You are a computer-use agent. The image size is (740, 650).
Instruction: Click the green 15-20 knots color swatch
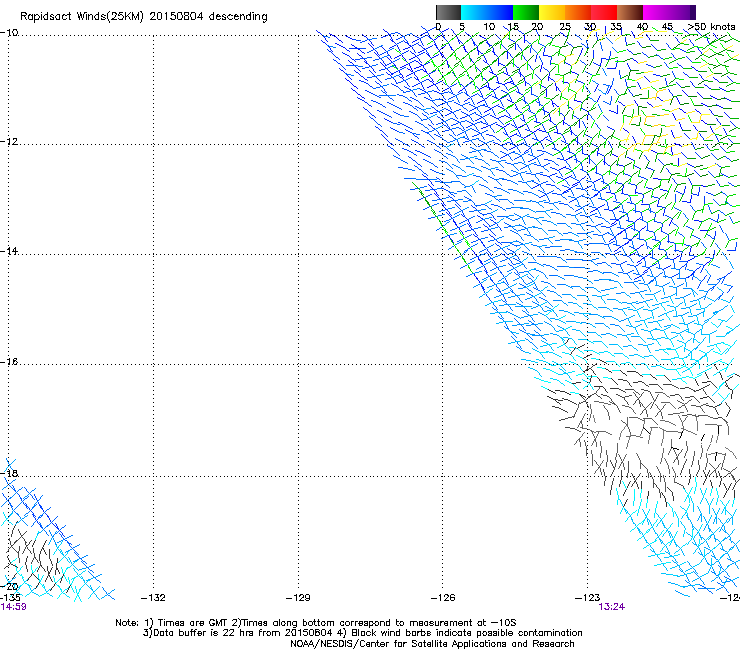[526, 12]
